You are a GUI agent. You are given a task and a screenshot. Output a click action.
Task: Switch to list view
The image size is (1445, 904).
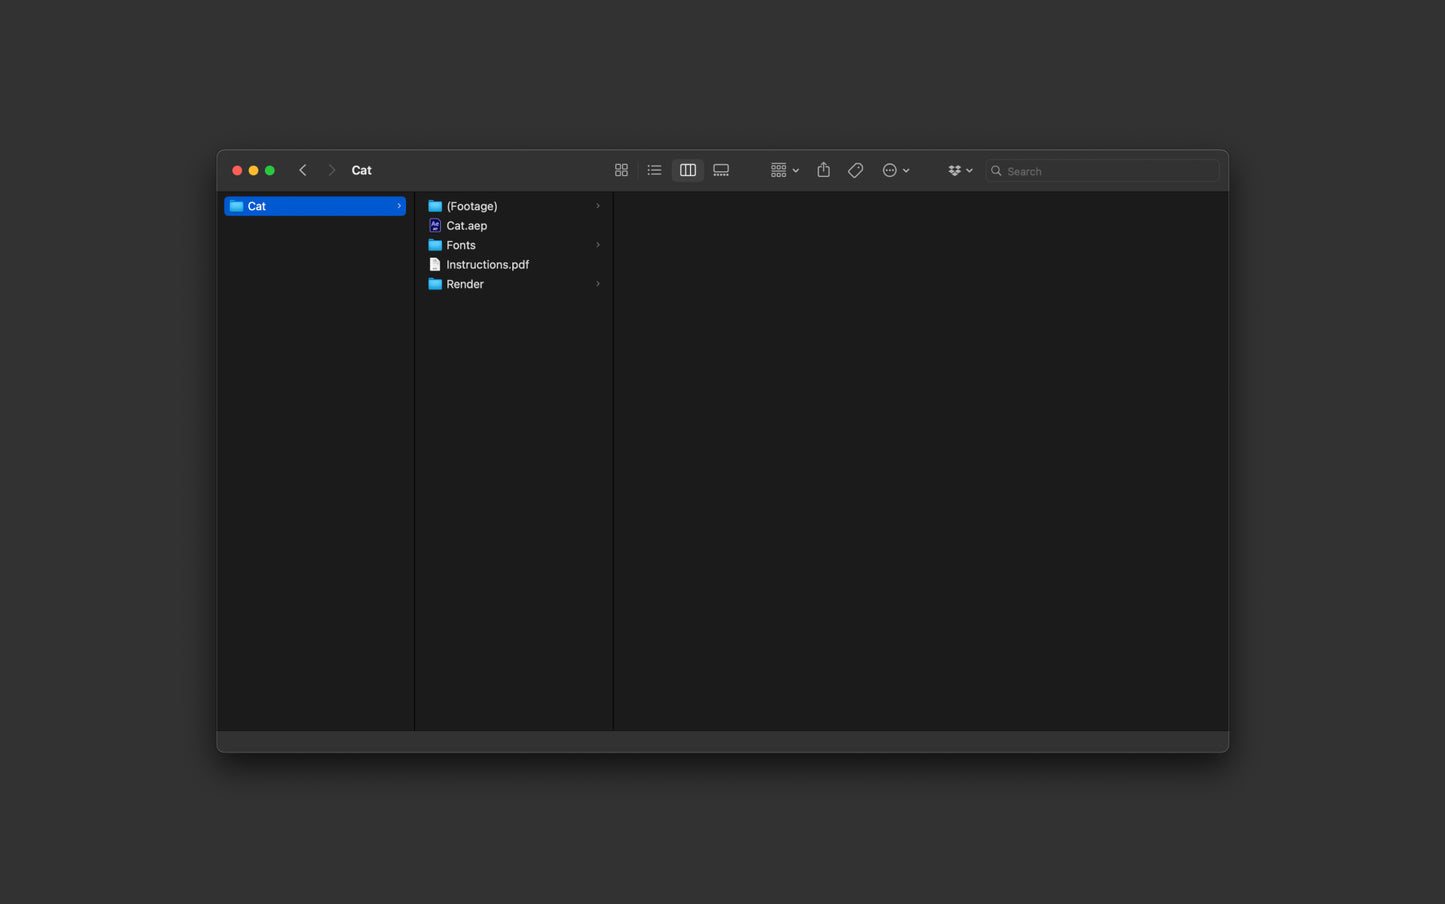(x=654, y=170)
